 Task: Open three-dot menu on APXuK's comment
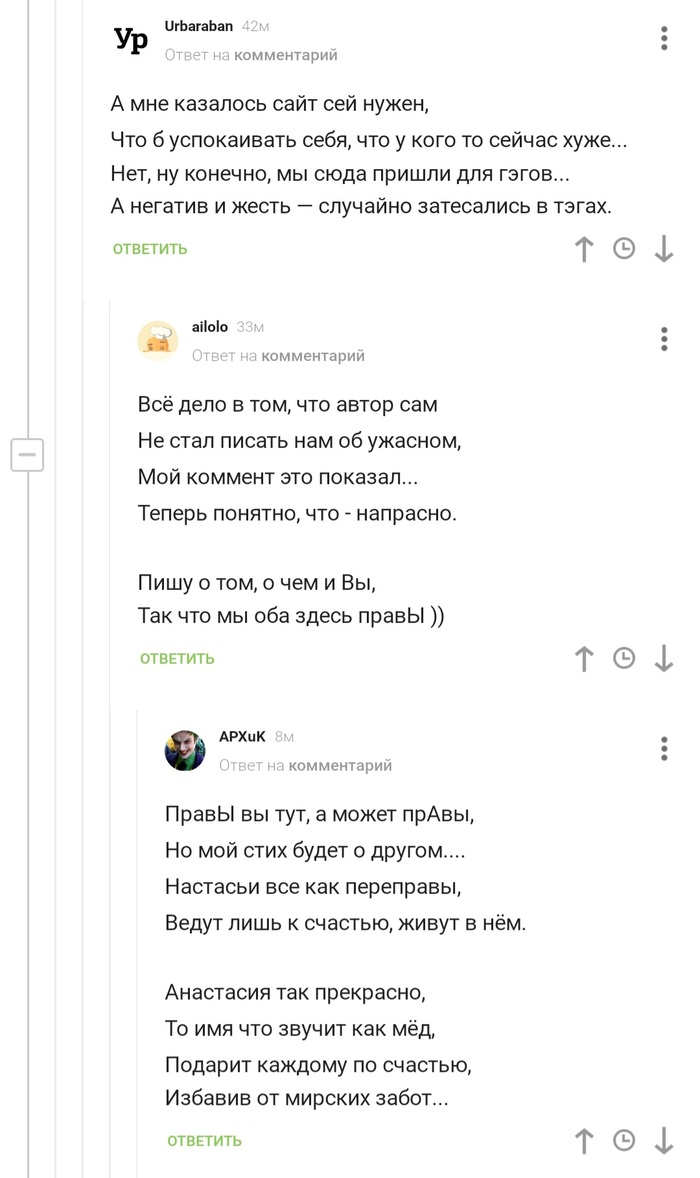click(664, 748)
